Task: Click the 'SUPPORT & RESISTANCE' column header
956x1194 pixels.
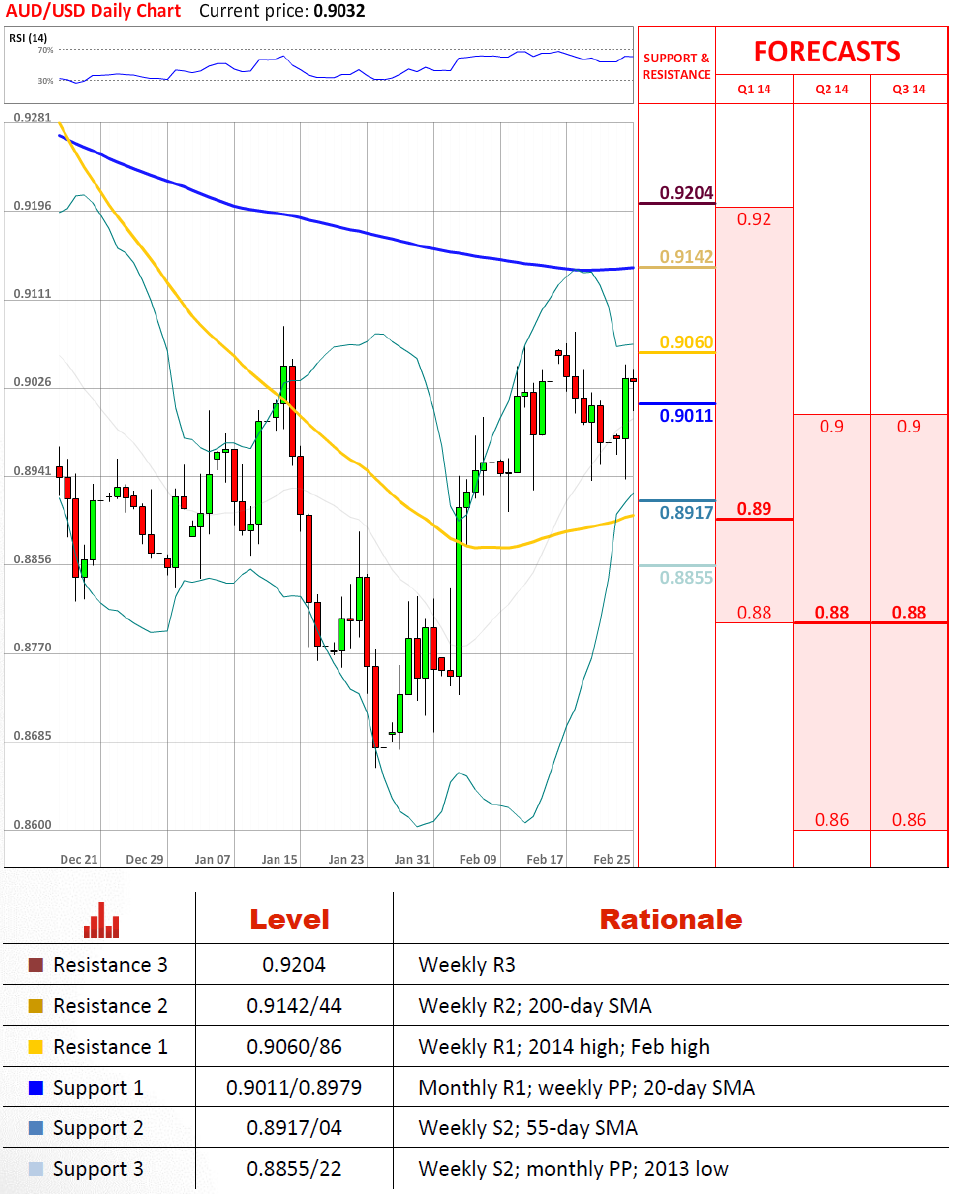Action: tap(676, 66)
